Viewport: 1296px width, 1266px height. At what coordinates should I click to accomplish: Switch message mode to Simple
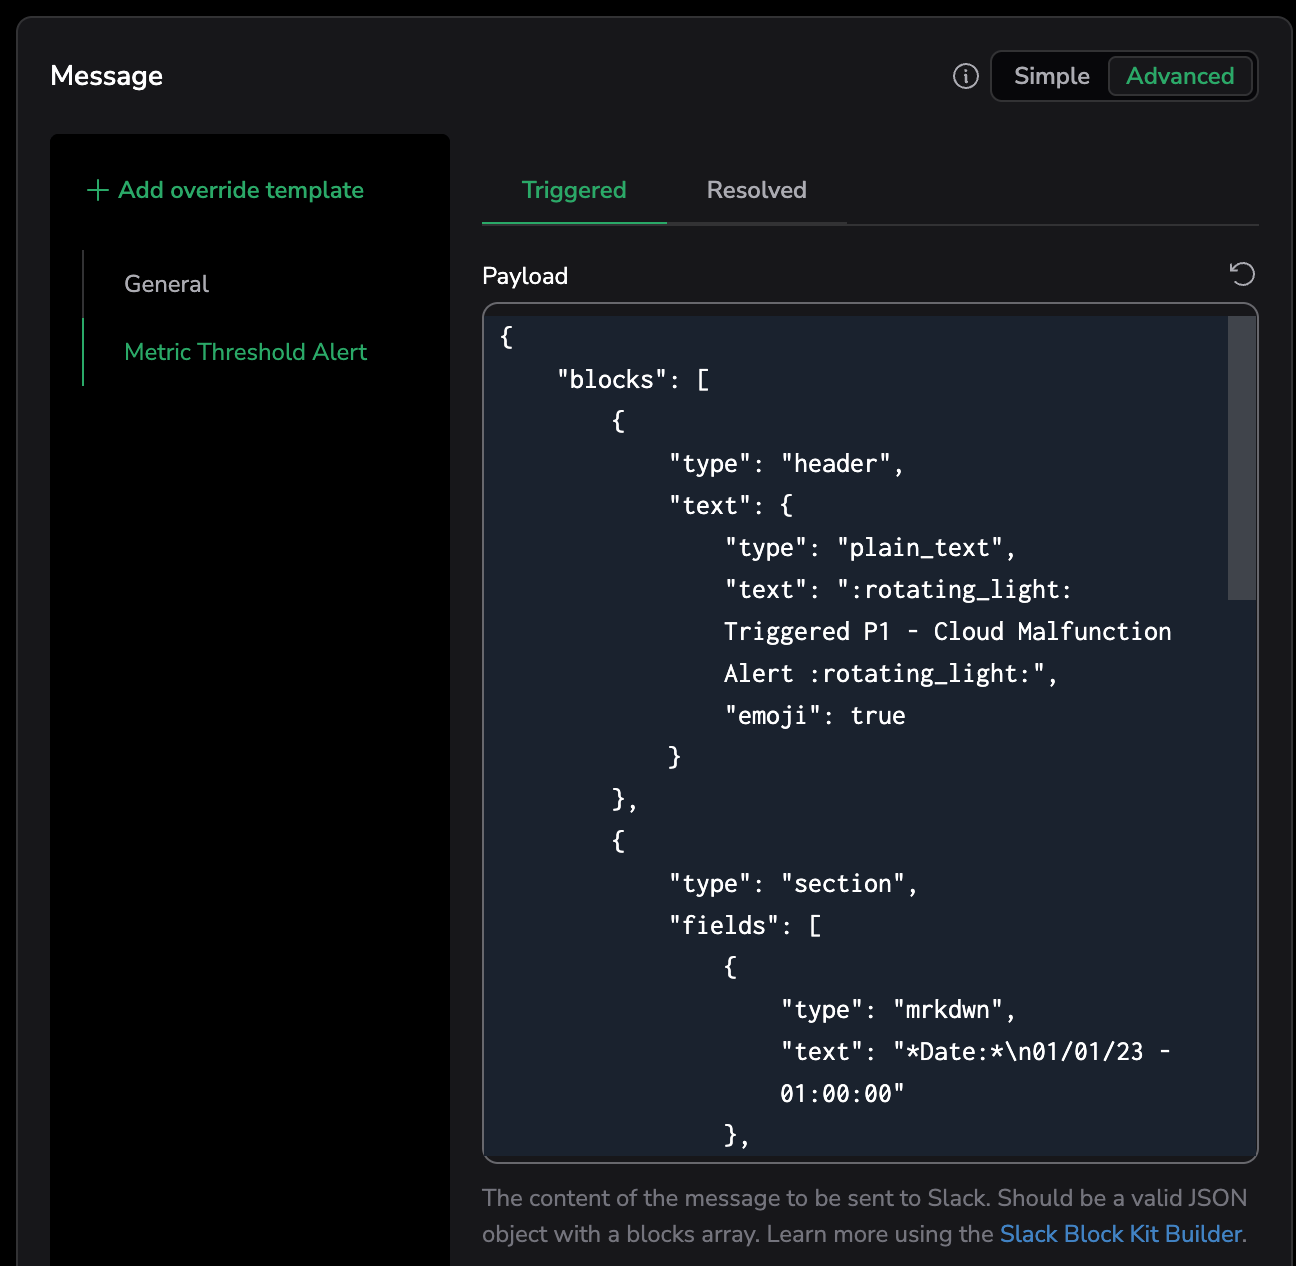[x=1051, y=76]
